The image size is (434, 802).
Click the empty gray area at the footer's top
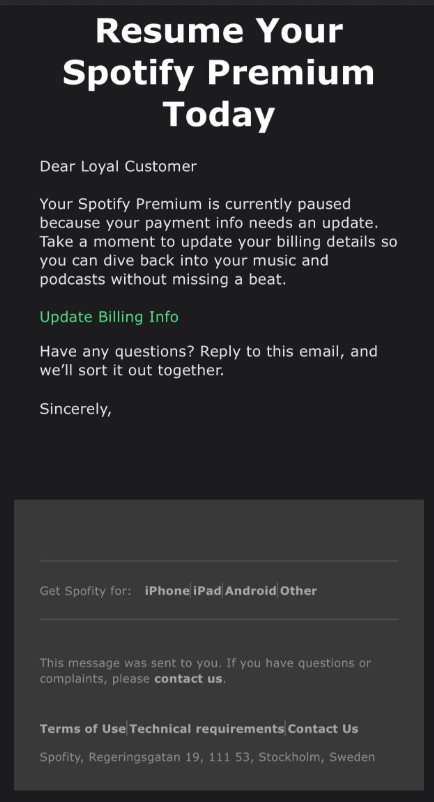(x=219, y=529)
